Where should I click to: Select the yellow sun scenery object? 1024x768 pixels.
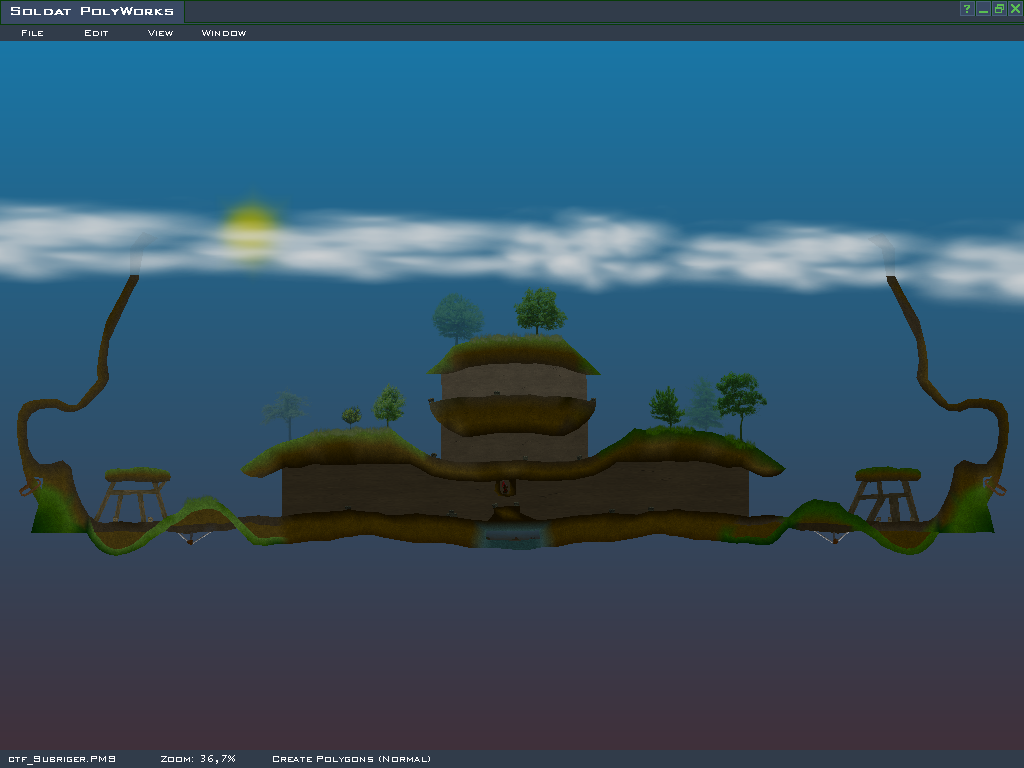[250, 226]
